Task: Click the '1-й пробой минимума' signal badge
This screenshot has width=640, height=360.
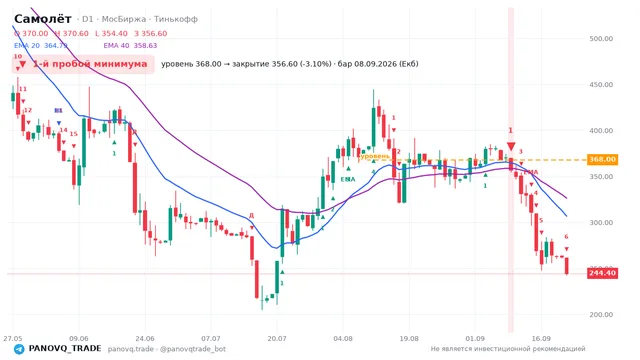Action: tap(83, 64)
